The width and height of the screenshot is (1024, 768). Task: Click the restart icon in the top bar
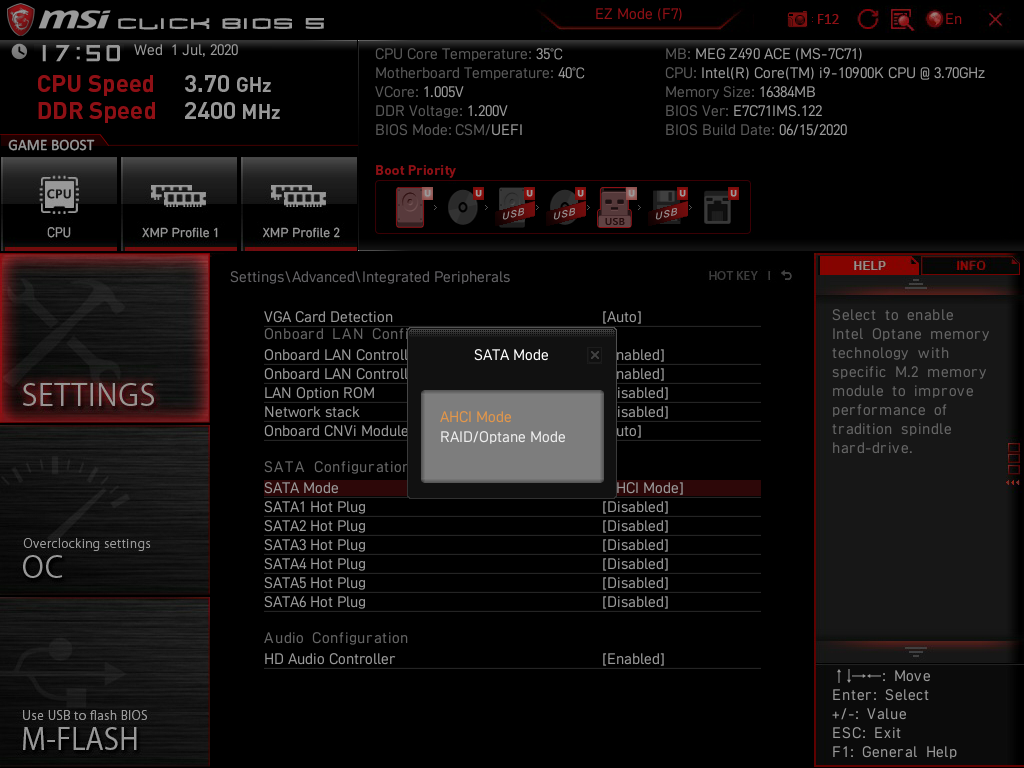tap(869, 19)
